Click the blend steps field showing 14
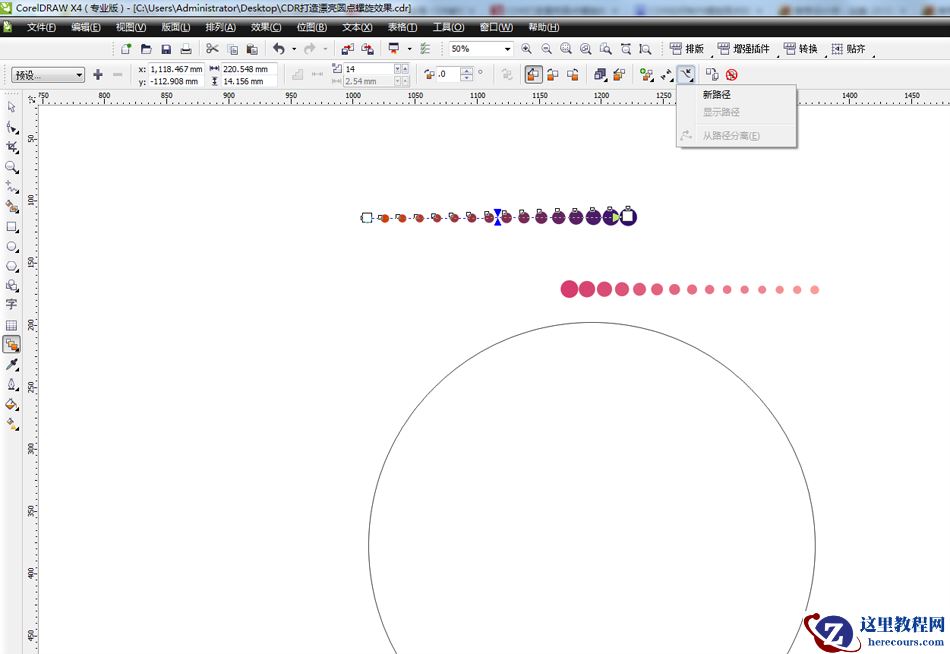Screen dimensions: 950x654 click(x=368, y=69)
